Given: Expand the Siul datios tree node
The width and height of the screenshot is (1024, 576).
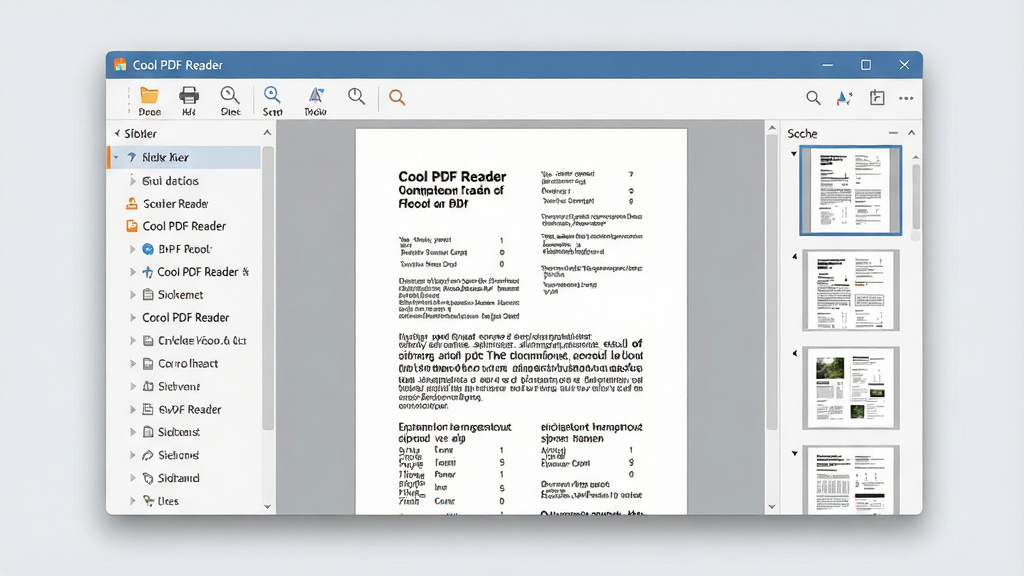Looking at the screenshot, I should 133,180.
